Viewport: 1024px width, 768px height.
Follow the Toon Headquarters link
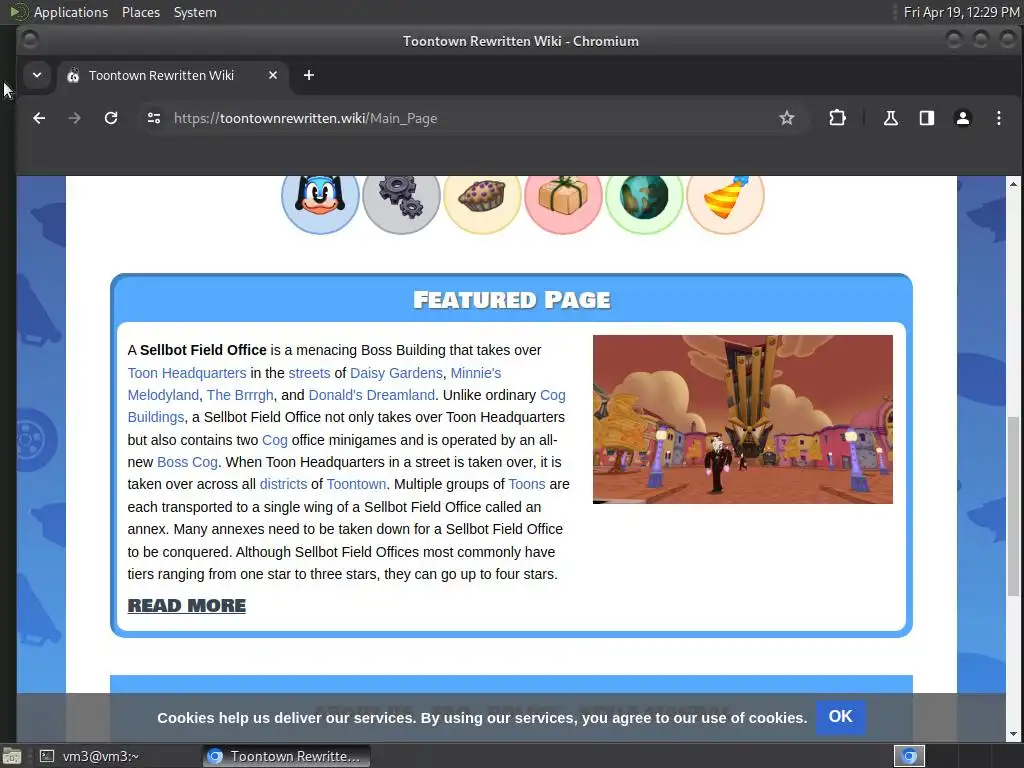187,373
